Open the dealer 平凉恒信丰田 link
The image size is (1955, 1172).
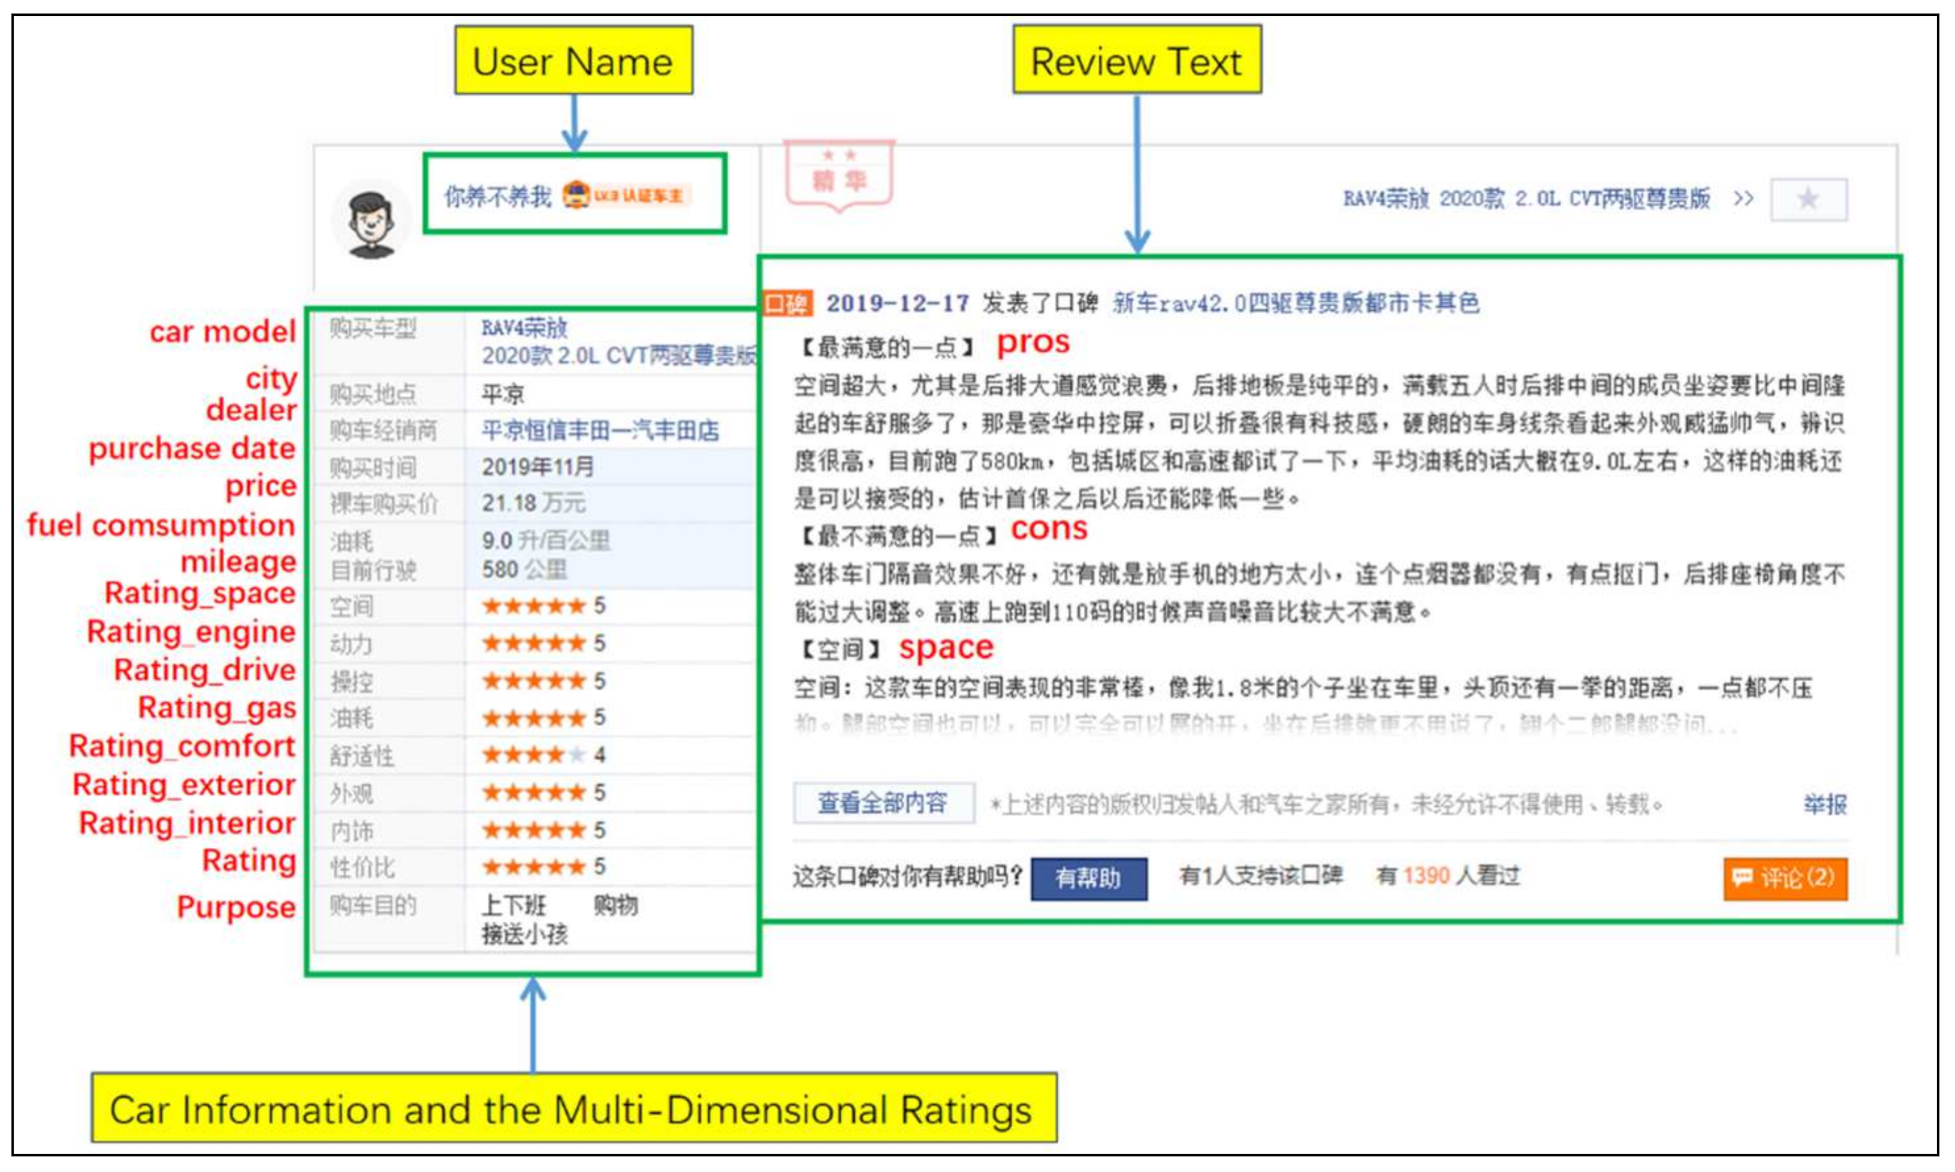coord(600,431)
